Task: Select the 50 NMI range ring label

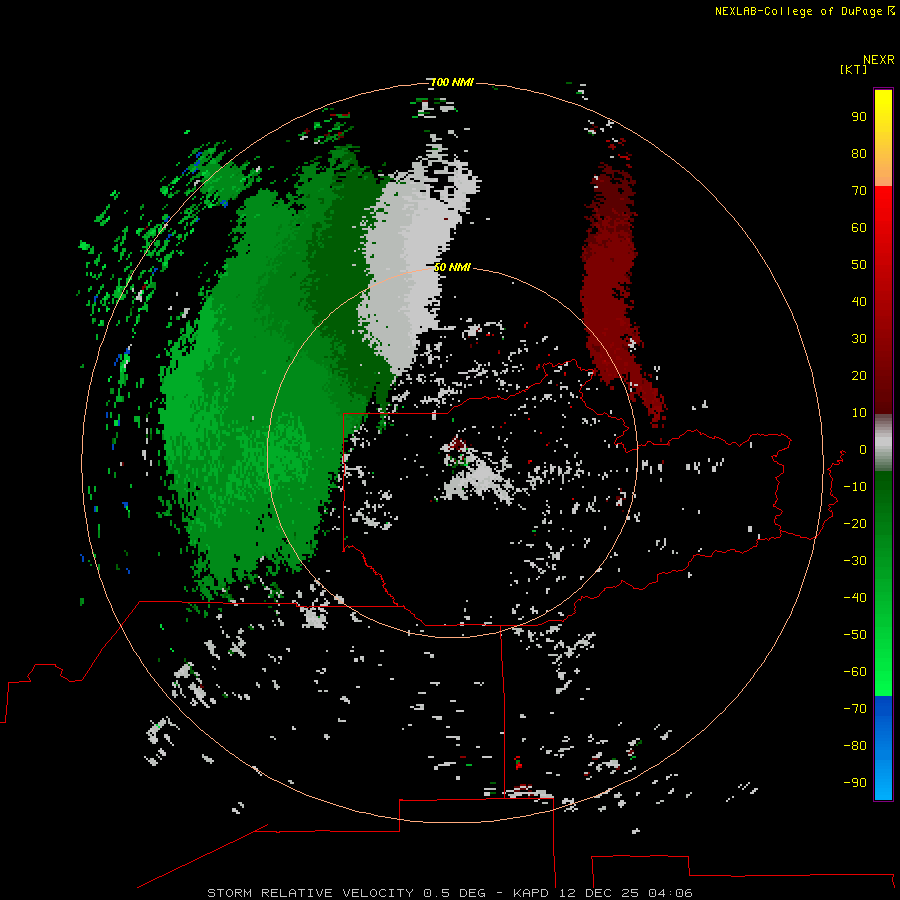Action: (x=452, y=267)
